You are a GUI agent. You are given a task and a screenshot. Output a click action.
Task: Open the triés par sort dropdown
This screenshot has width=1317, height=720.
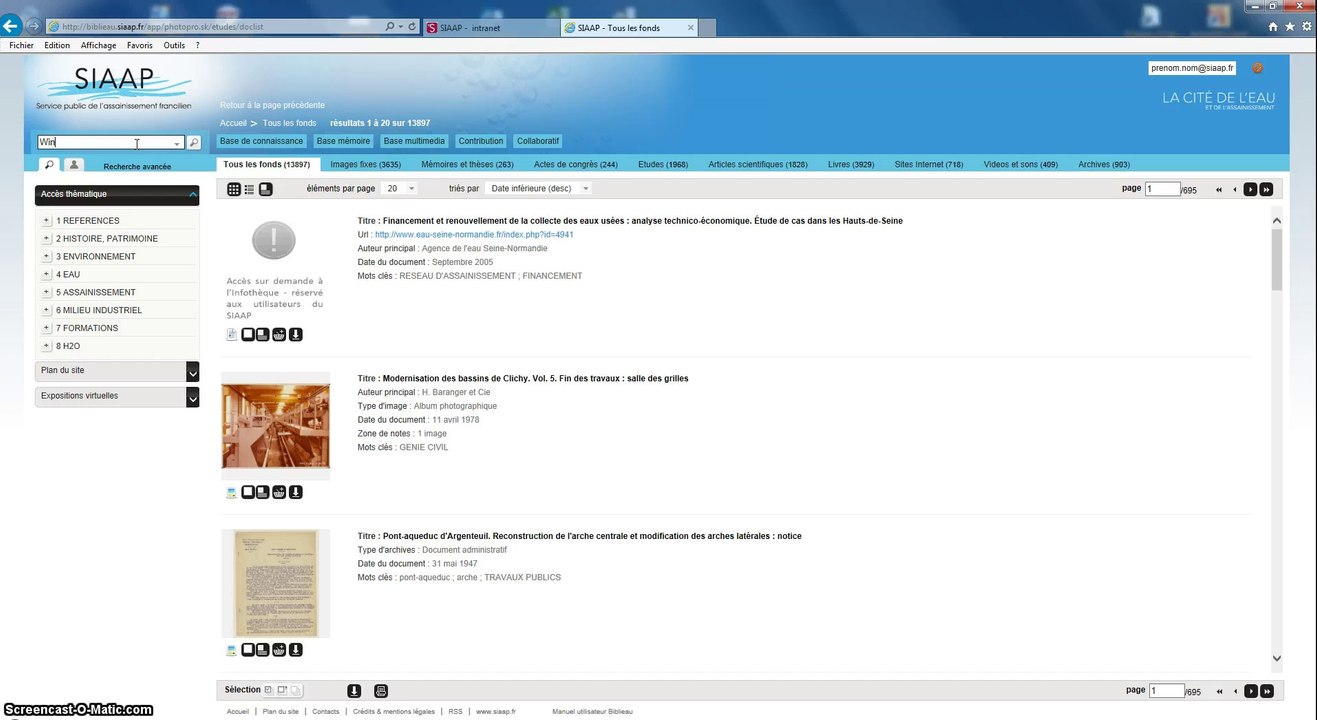(538, 188)
